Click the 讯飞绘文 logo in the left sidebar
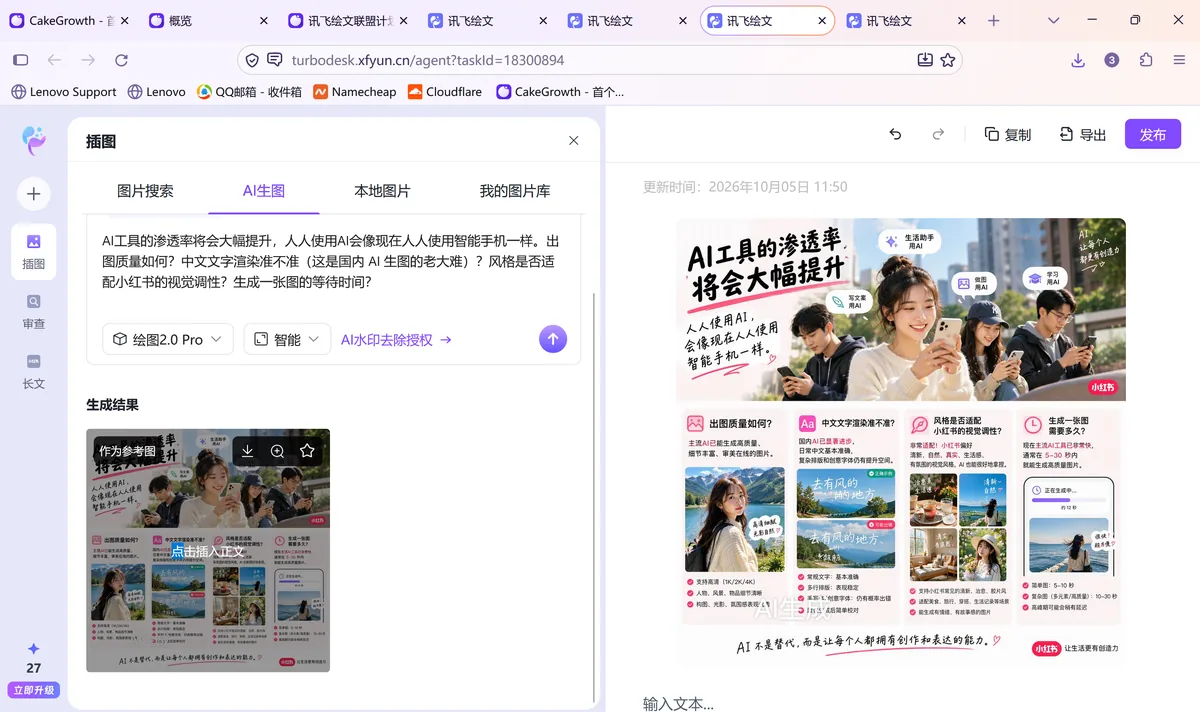The width and height of the screenshot is (1200, 712). (x=34, y=140)
